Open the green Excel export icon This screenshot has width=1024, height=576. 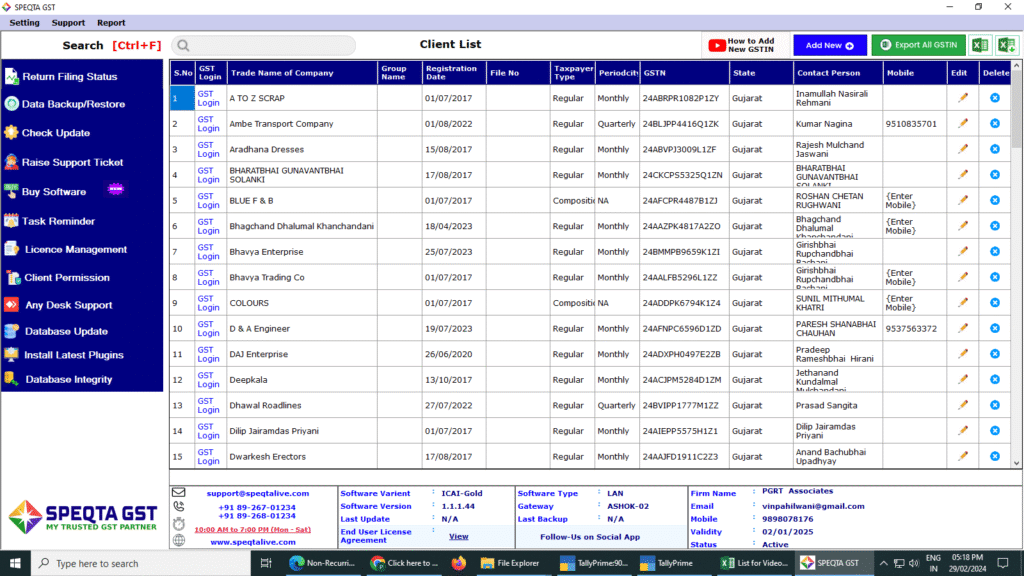click(x=980, y=45)
